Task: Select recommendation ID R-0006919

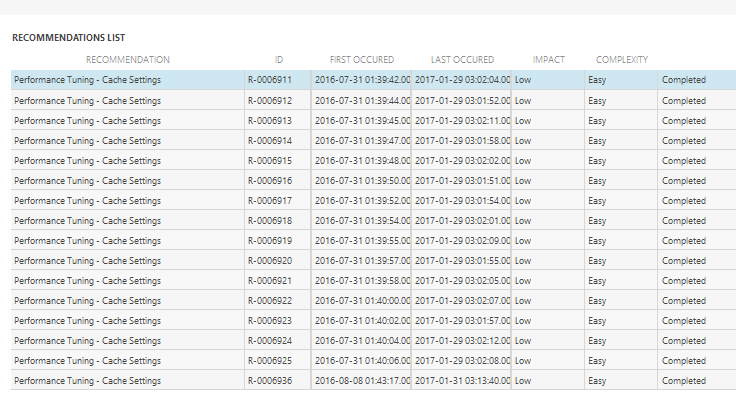Action: tap(270, 241)
